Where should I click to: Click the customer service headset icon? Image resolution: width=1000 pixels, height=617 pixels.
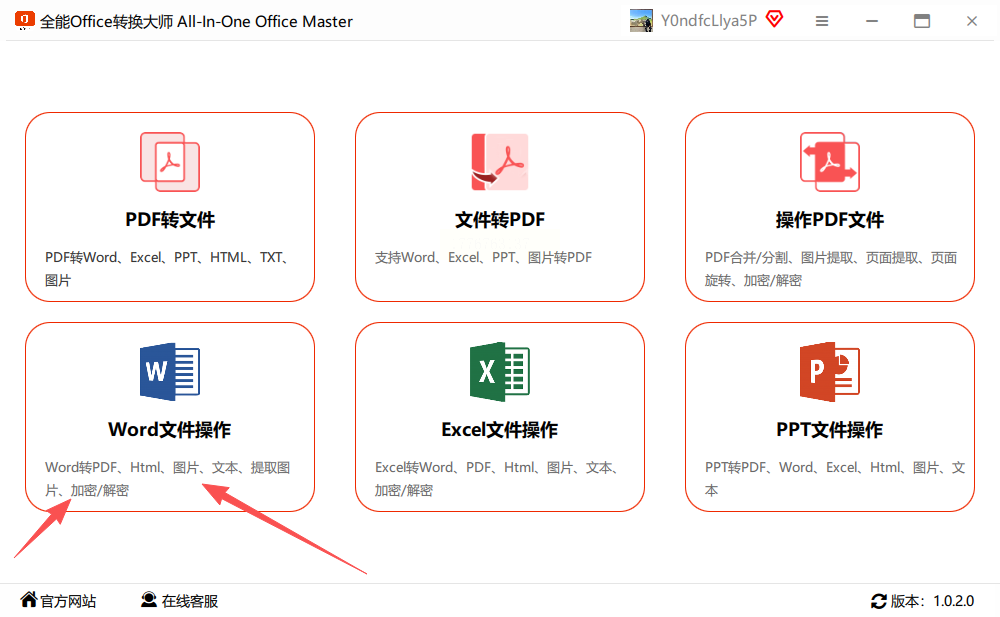click(x=149, y=600)
